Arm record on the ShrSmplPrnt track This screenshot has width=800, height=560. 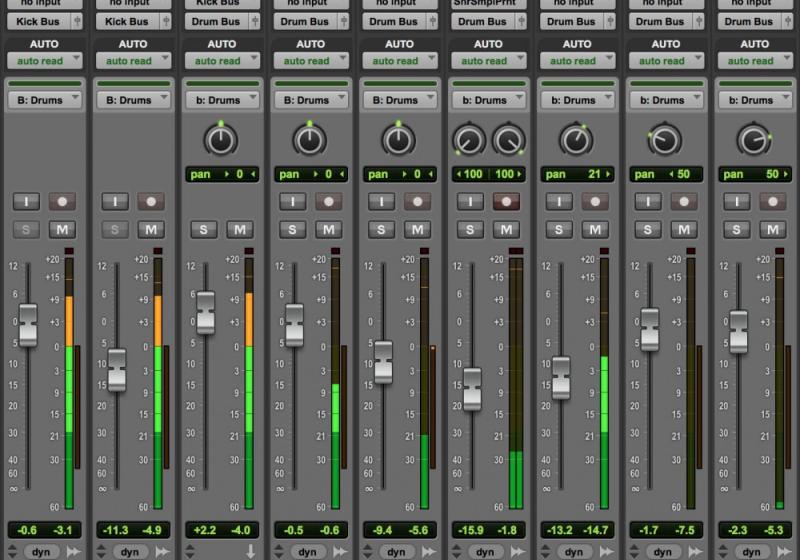507,201
